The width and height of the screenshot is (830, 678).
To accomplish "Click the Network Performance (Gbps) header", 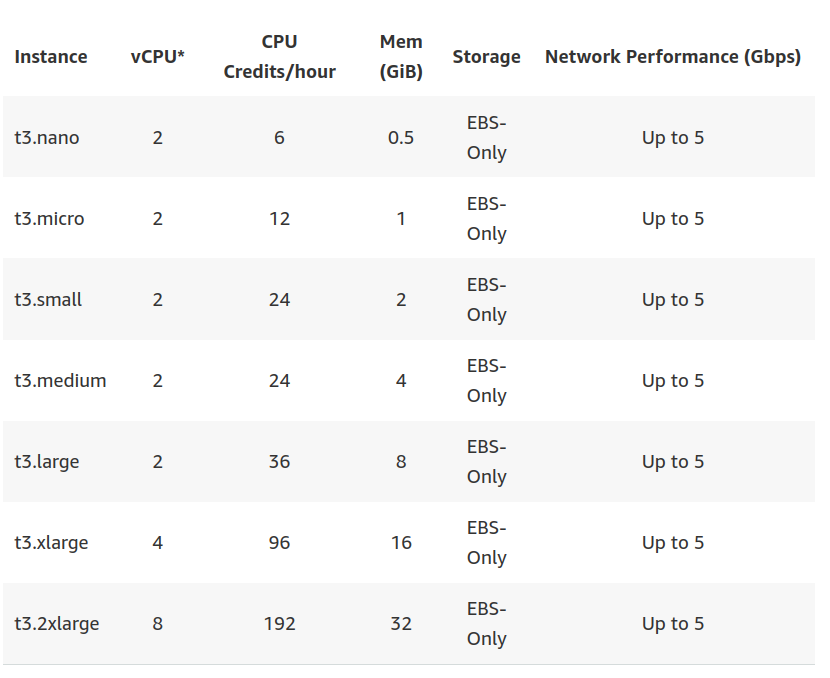I will click(x=672, y=57).
